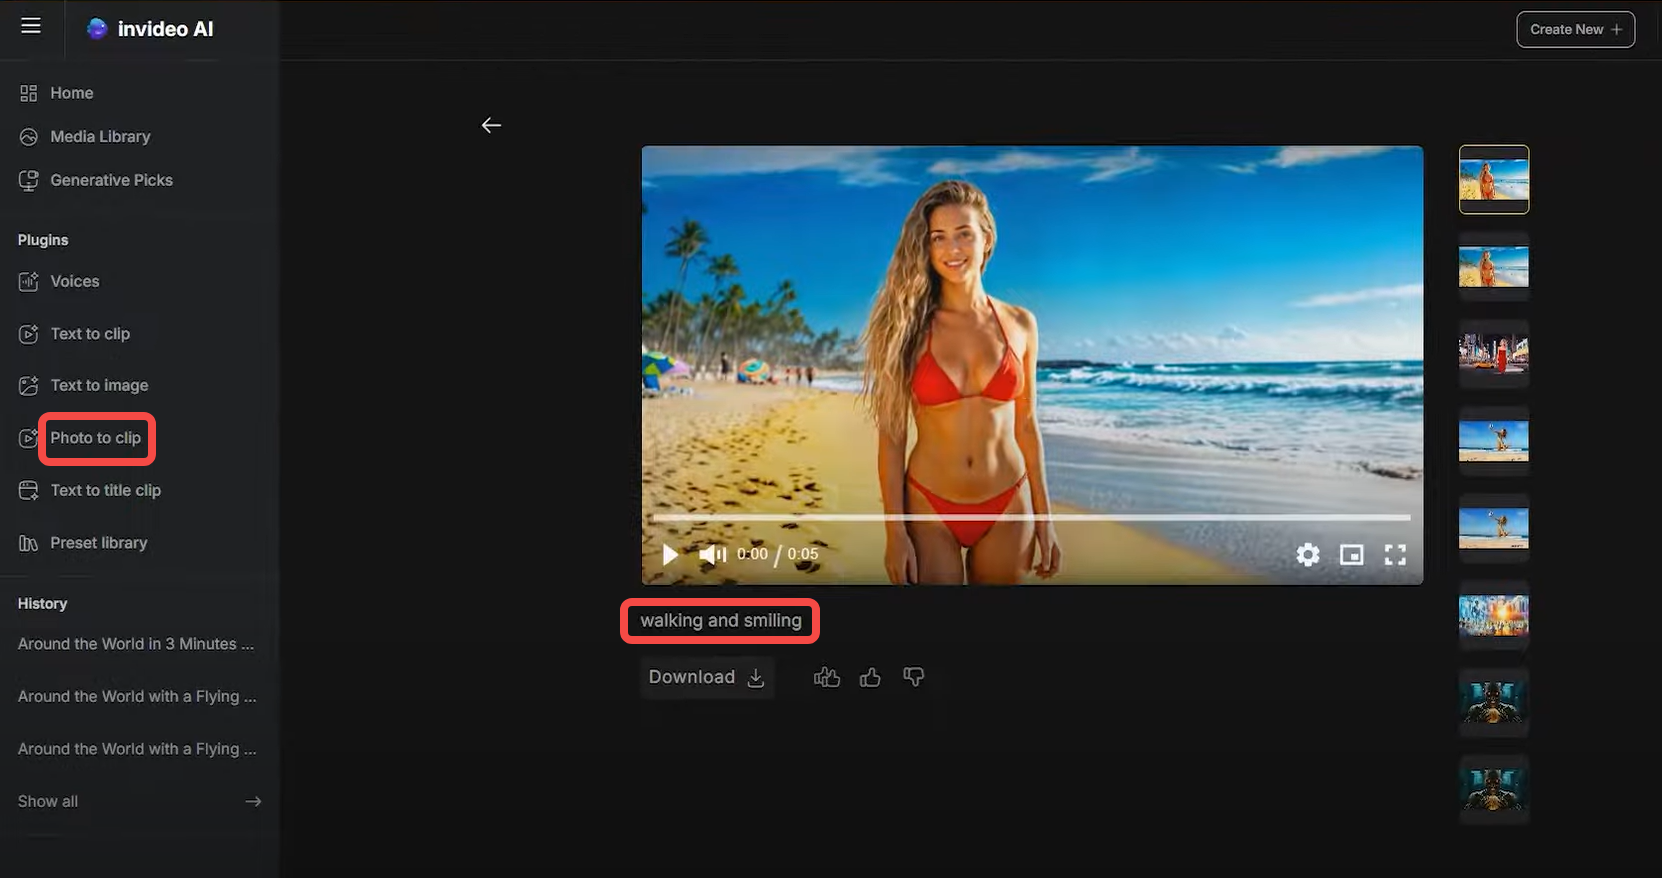This screenshot has width=1662, height=878.
Task: Click the thumbs down icon
Action: point(913,677)
